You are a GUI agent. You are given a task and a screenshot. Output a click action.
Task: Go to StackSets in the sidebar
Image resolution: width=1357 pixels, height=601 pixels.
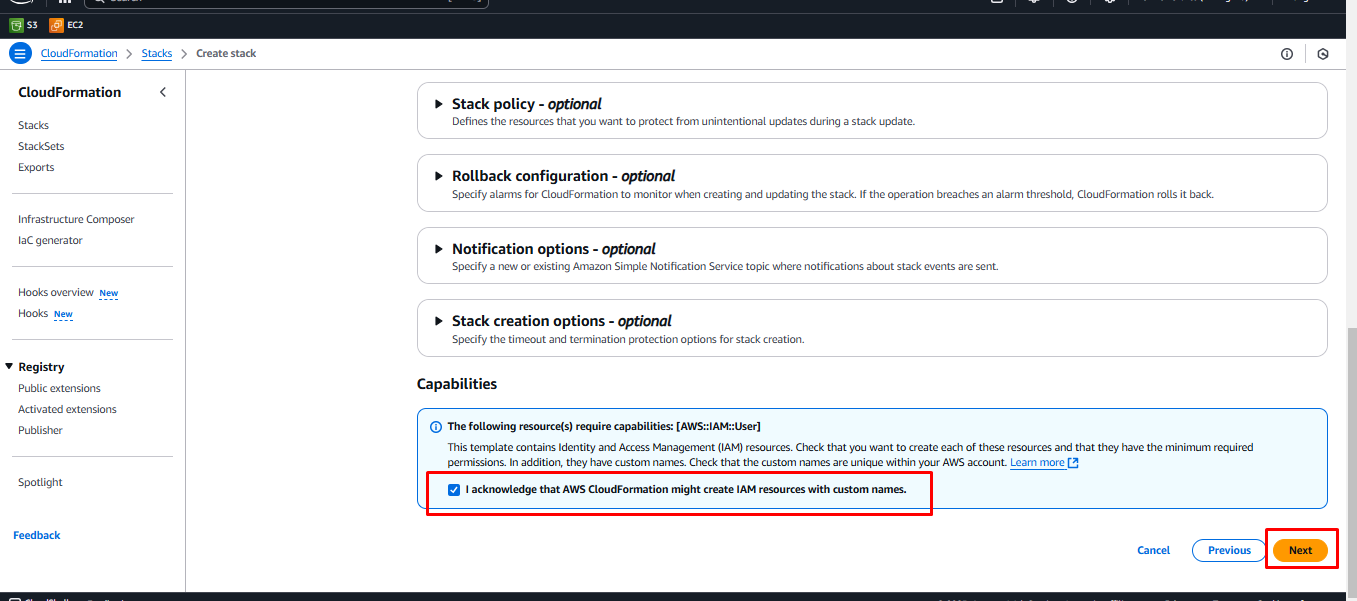pyautogui.click(x=41, y=146)
